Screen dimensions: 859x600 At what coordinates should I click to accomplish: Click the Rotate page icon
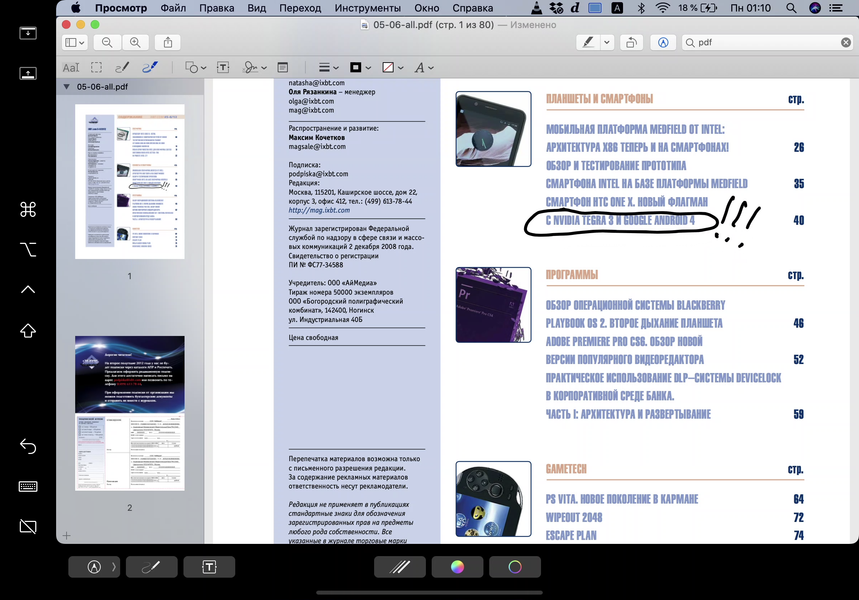pos(632,42)
